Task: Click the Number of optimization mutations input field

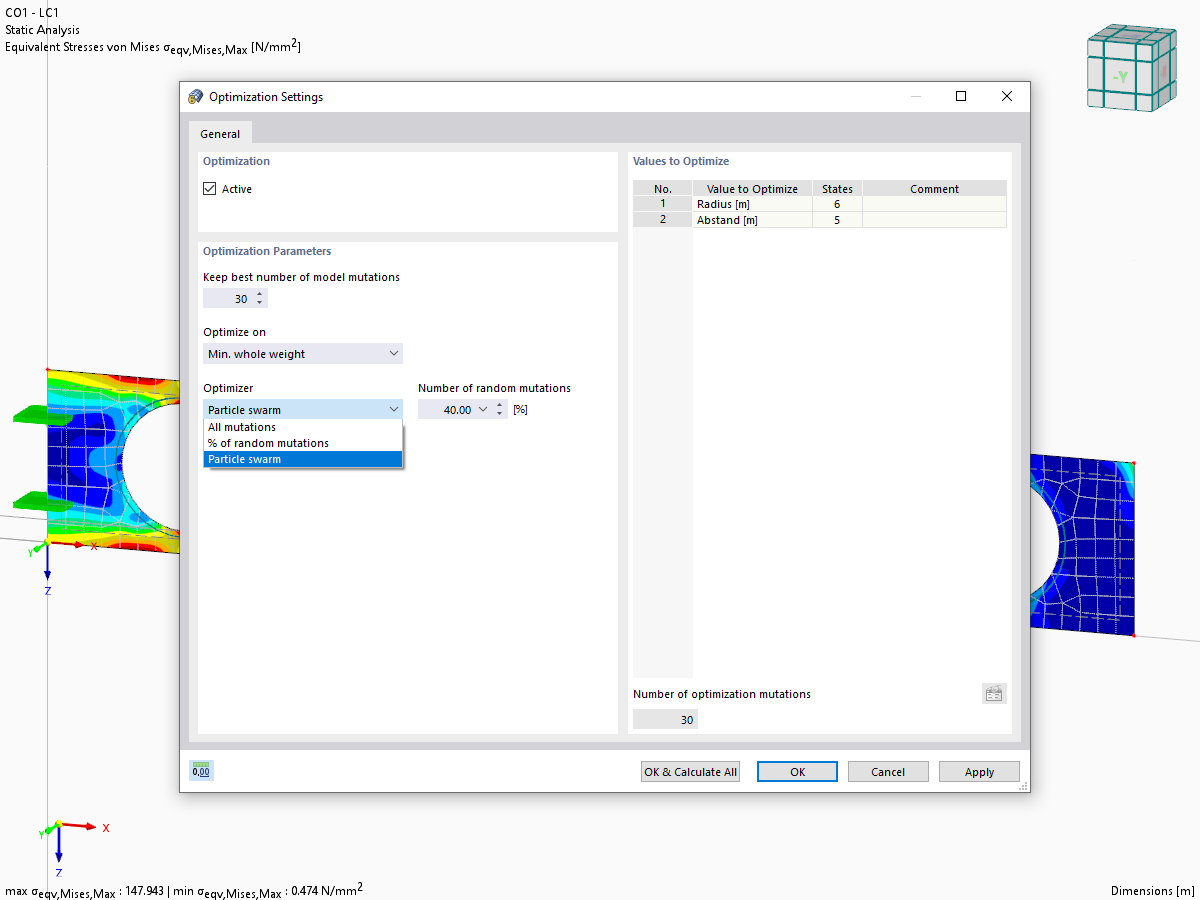Action: (664, 718)
